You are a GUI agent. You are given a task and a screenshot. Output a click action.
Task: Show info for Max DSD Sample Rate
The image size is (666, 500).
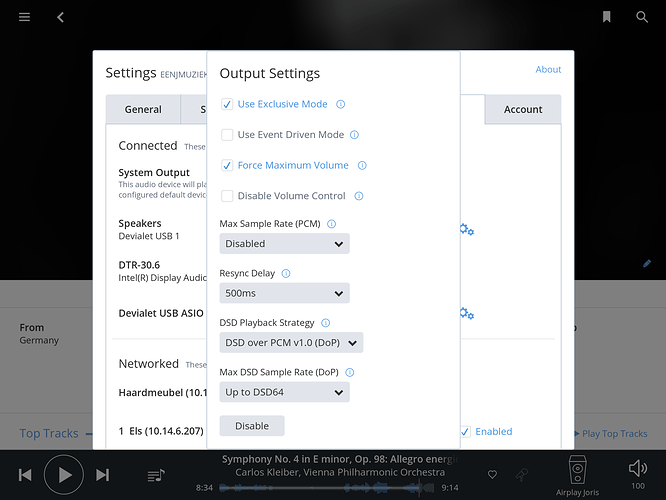coord(350,372)
